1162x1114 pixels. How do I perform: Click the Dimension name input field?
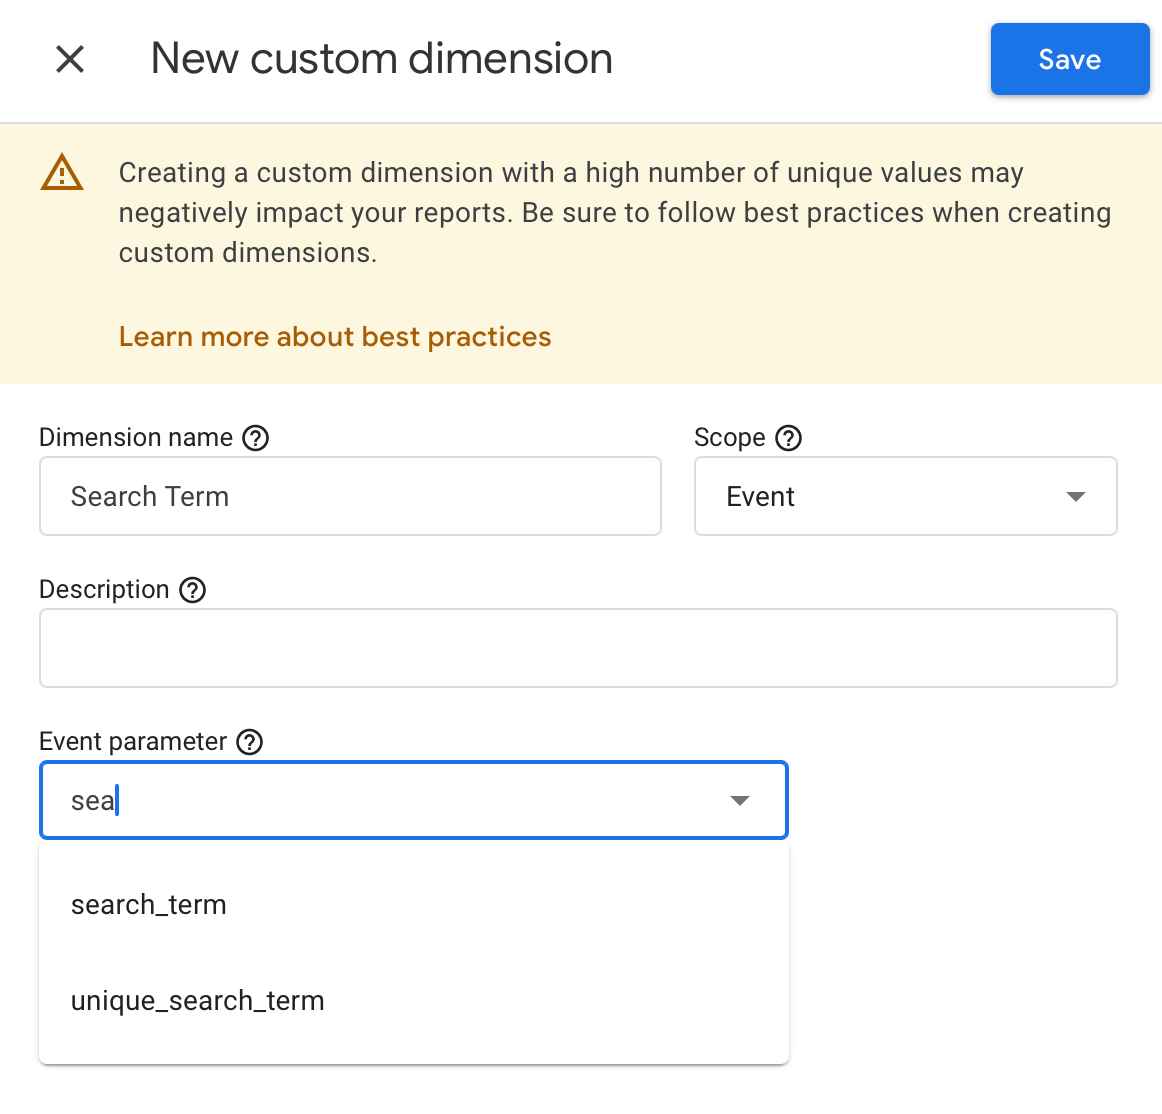[x=350, y=496]
